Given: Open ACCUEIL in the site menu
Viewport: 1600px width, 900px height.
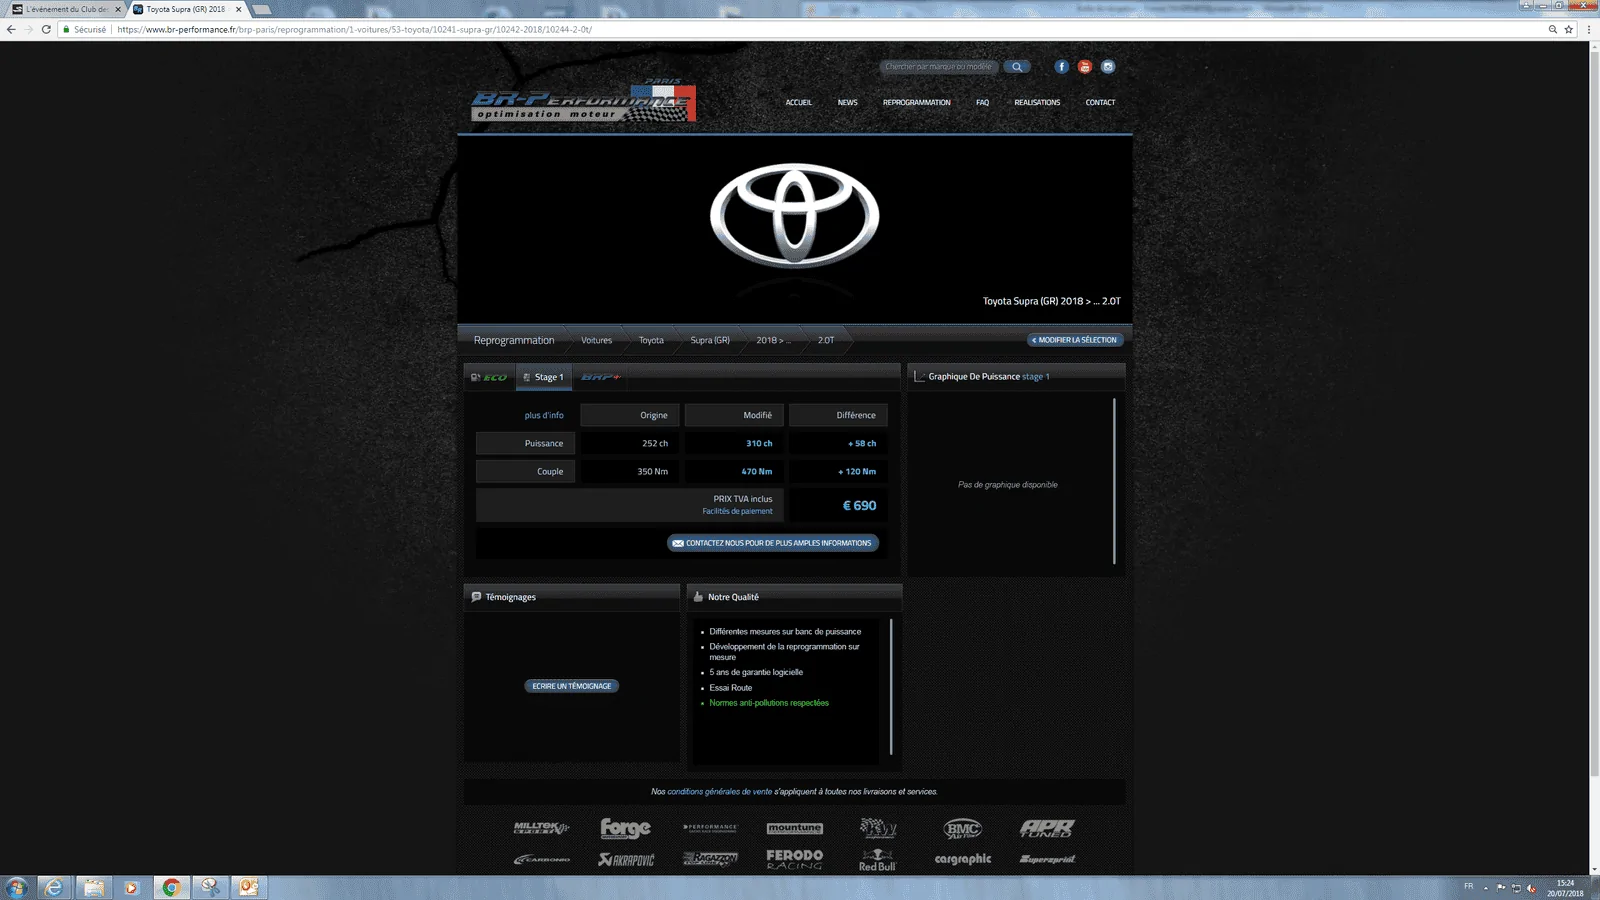Looking at the screenshot, I should (798, 102).
